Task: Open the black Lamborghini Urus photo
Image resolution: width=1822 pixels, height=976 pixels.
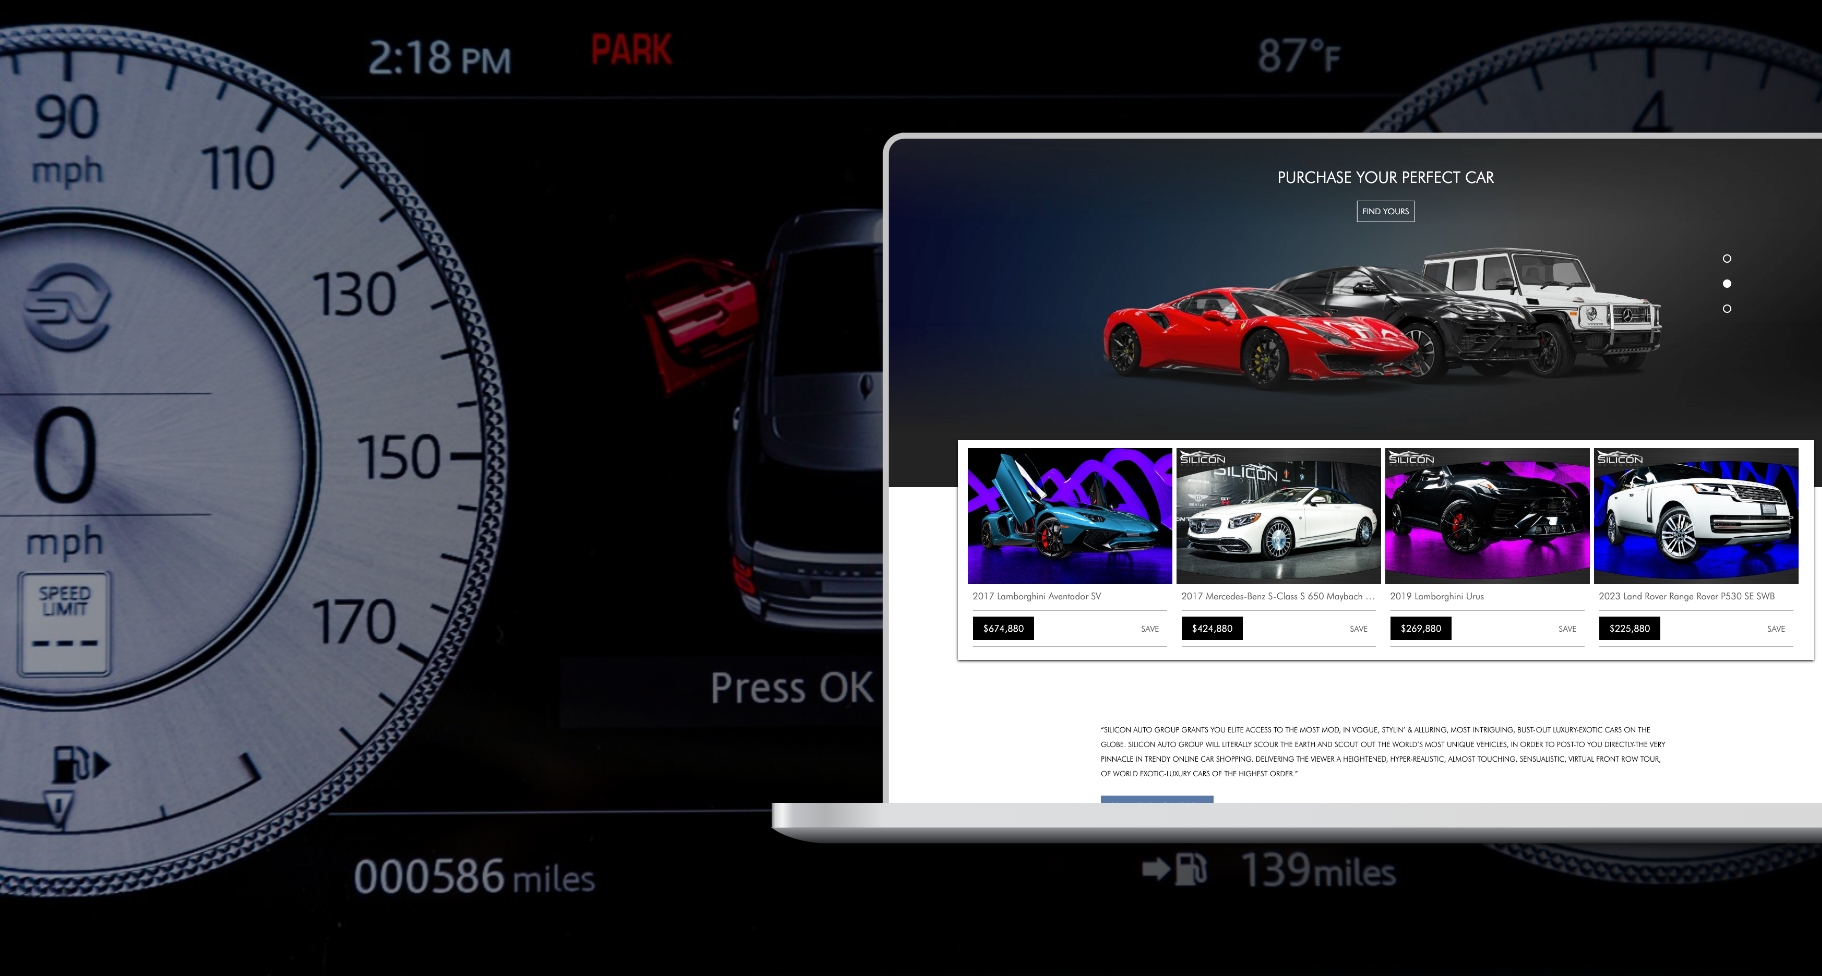Action: click(x=1487, y=516)
